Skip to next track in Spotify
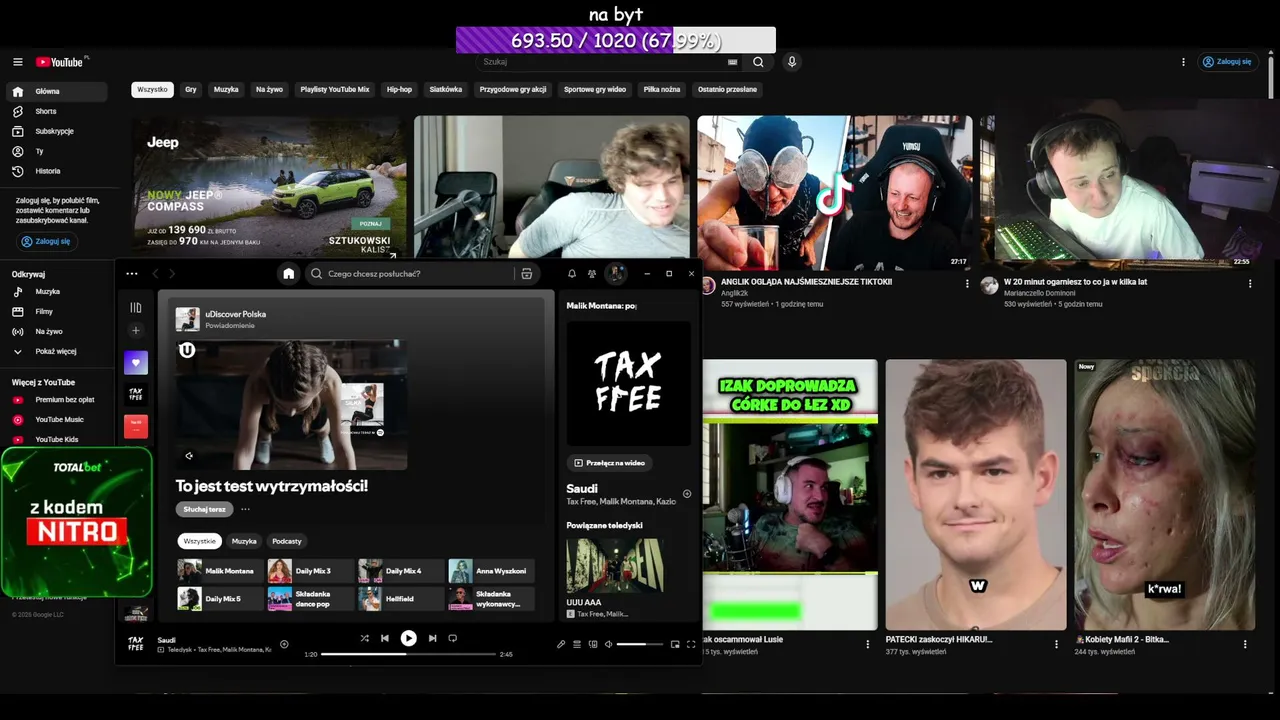The width and height of the screenshot is (1280, 720). click(432, 638)
